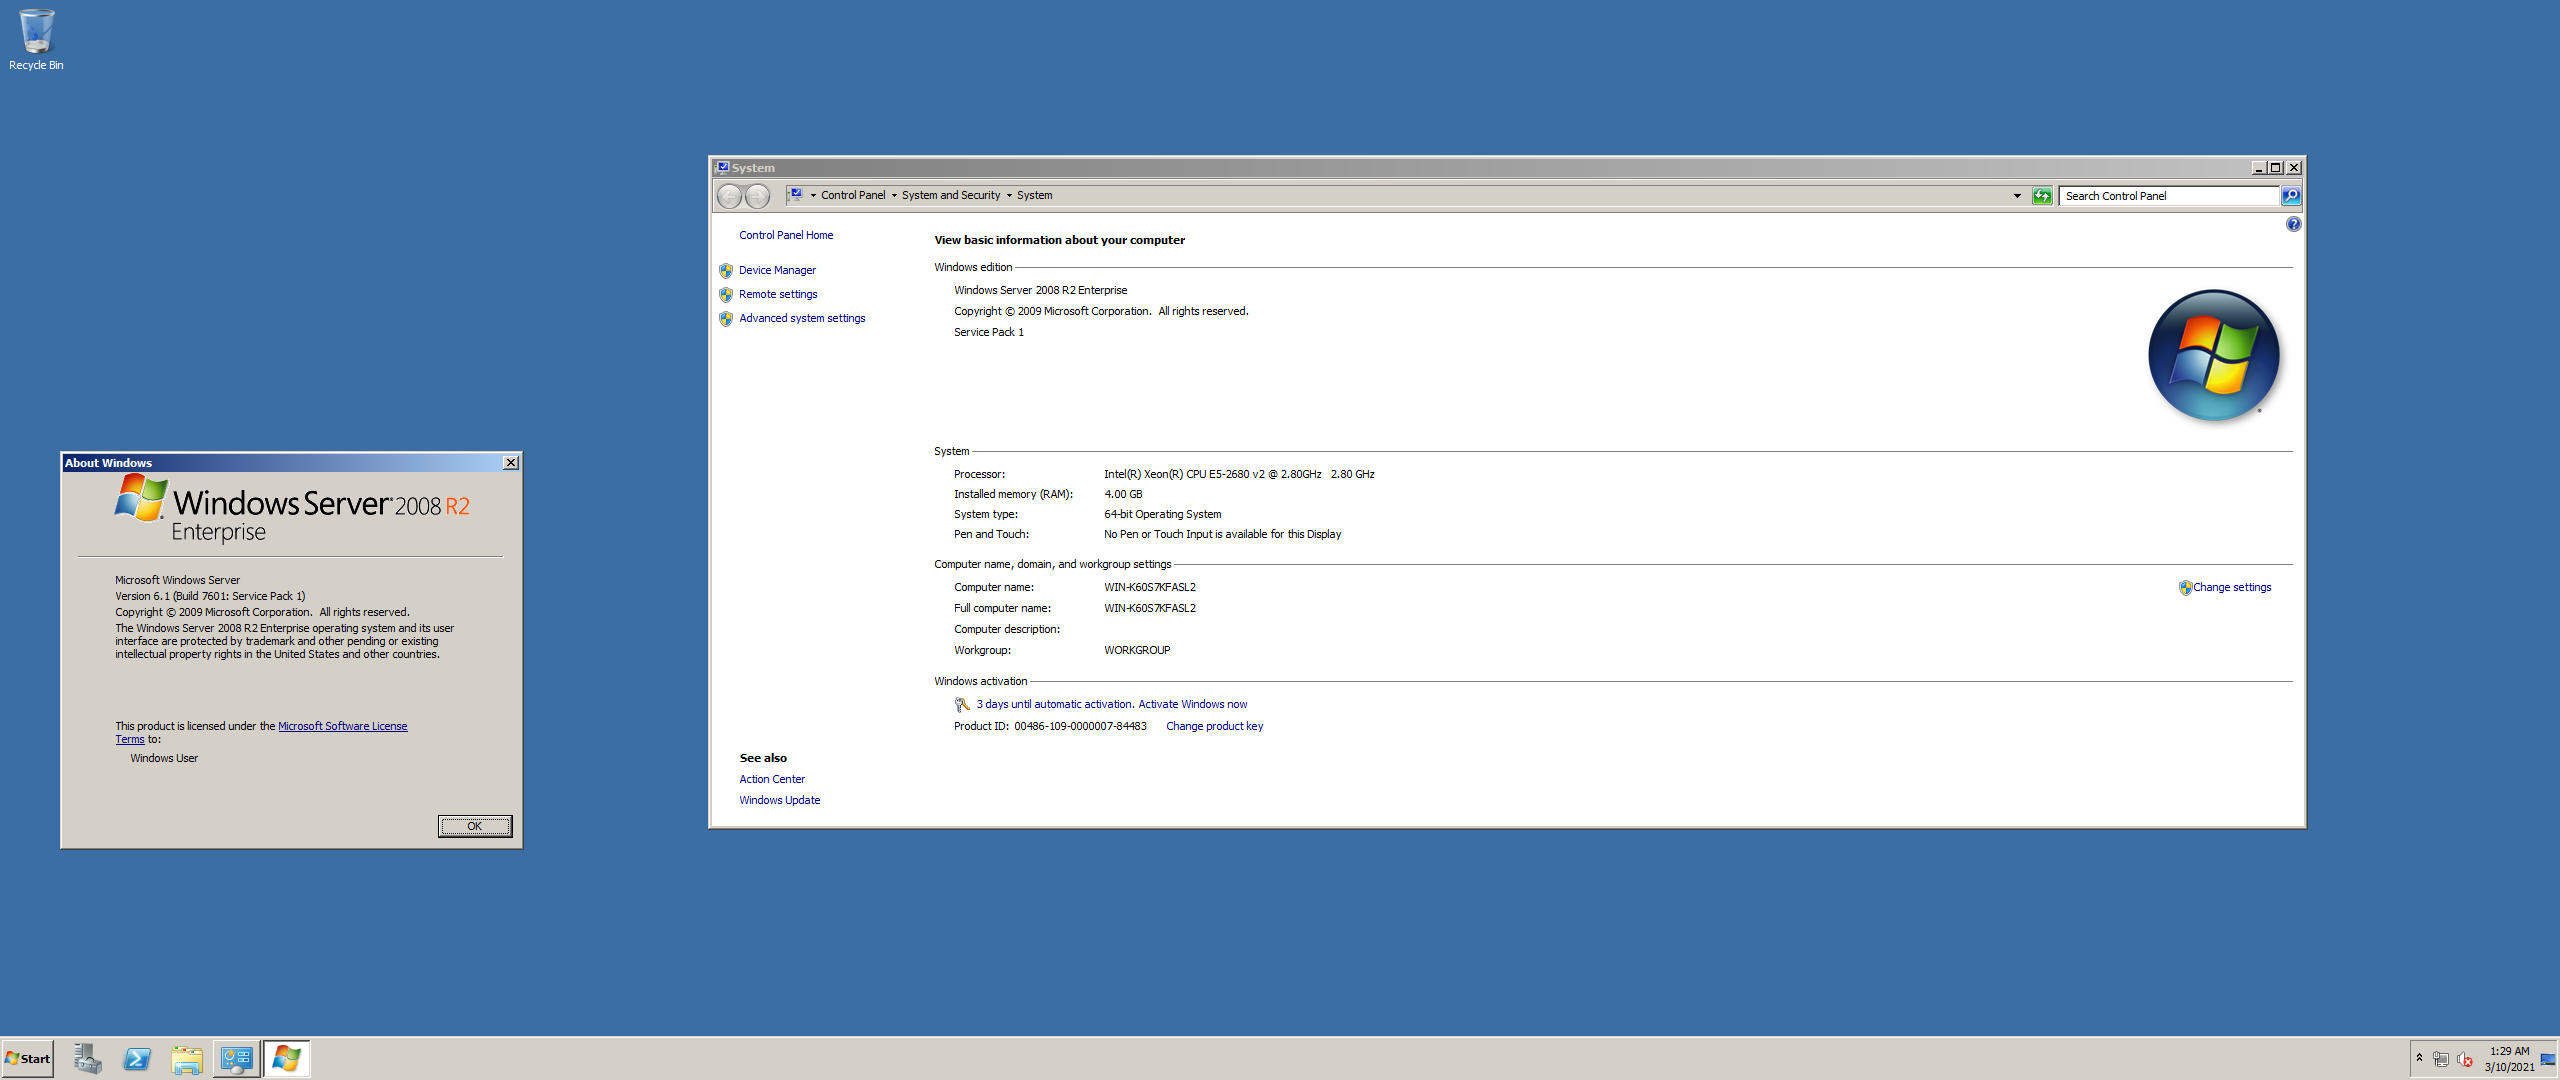Click the shield icon beside Device Manager
This screenshot has width=2560, height=1080.
[x=726, y=271]
